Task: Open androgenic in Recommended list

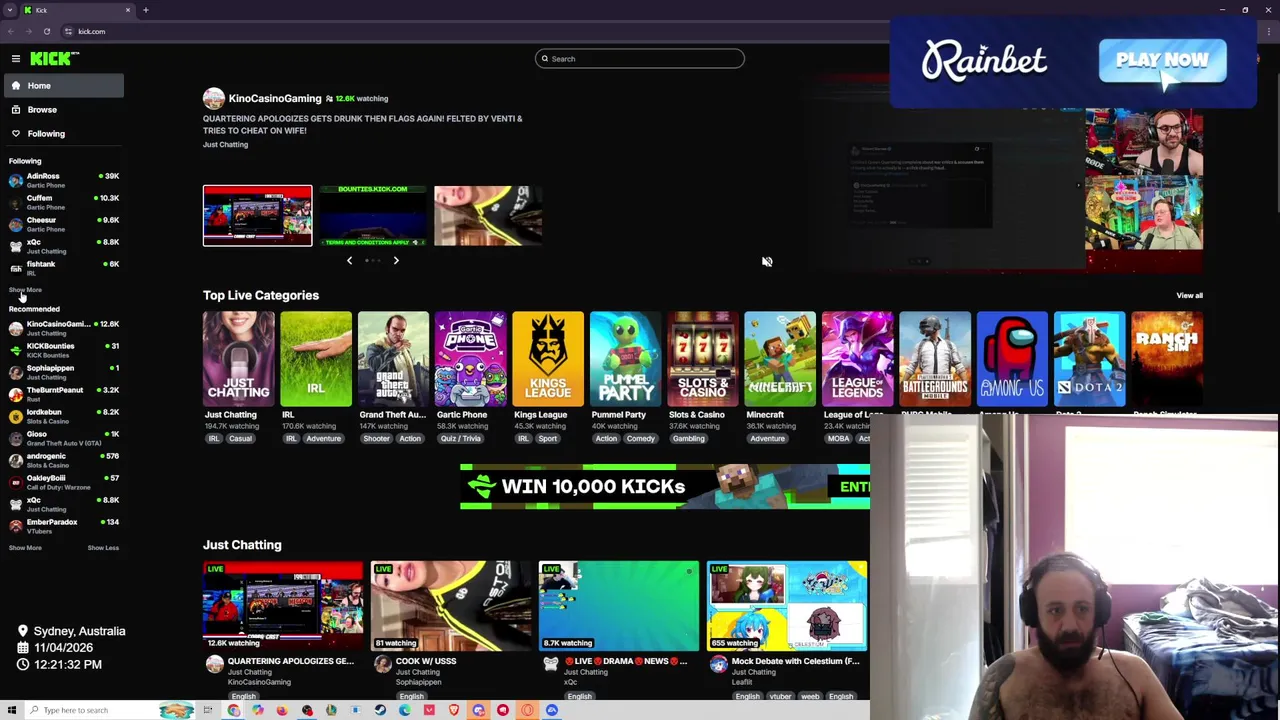Action: coord(62,460)
